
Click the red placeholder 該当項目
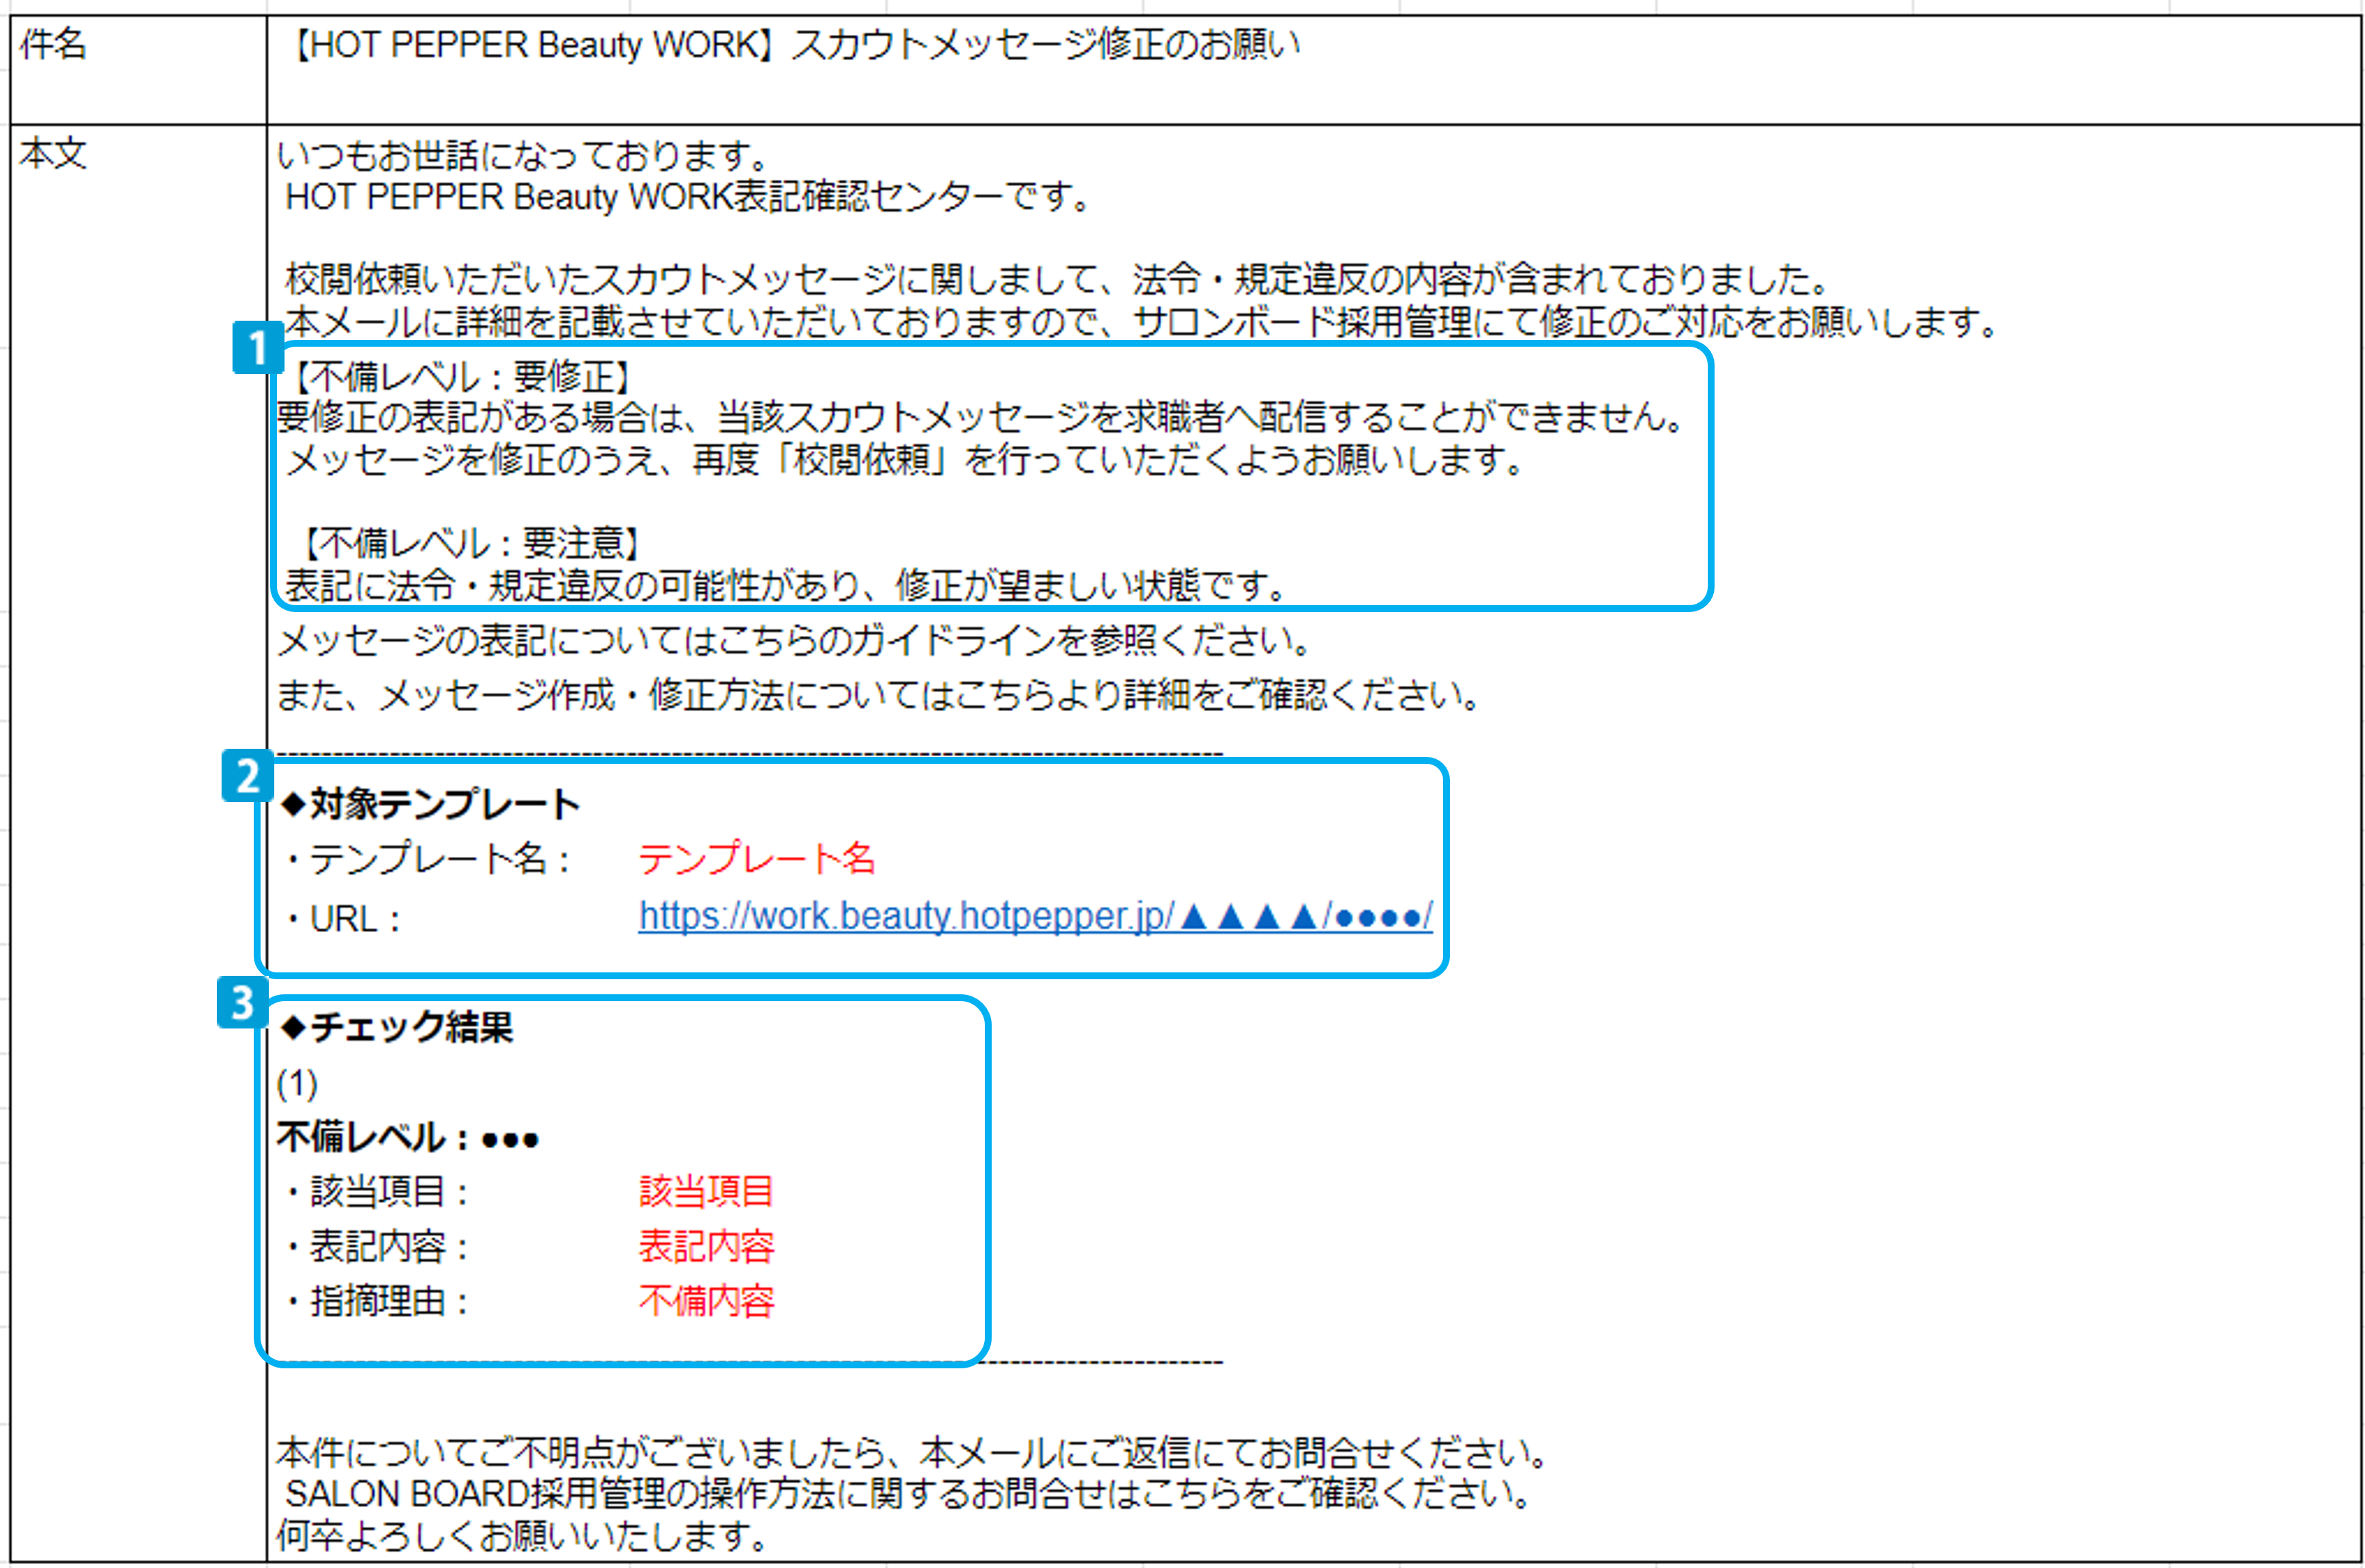pos(706,1191)
